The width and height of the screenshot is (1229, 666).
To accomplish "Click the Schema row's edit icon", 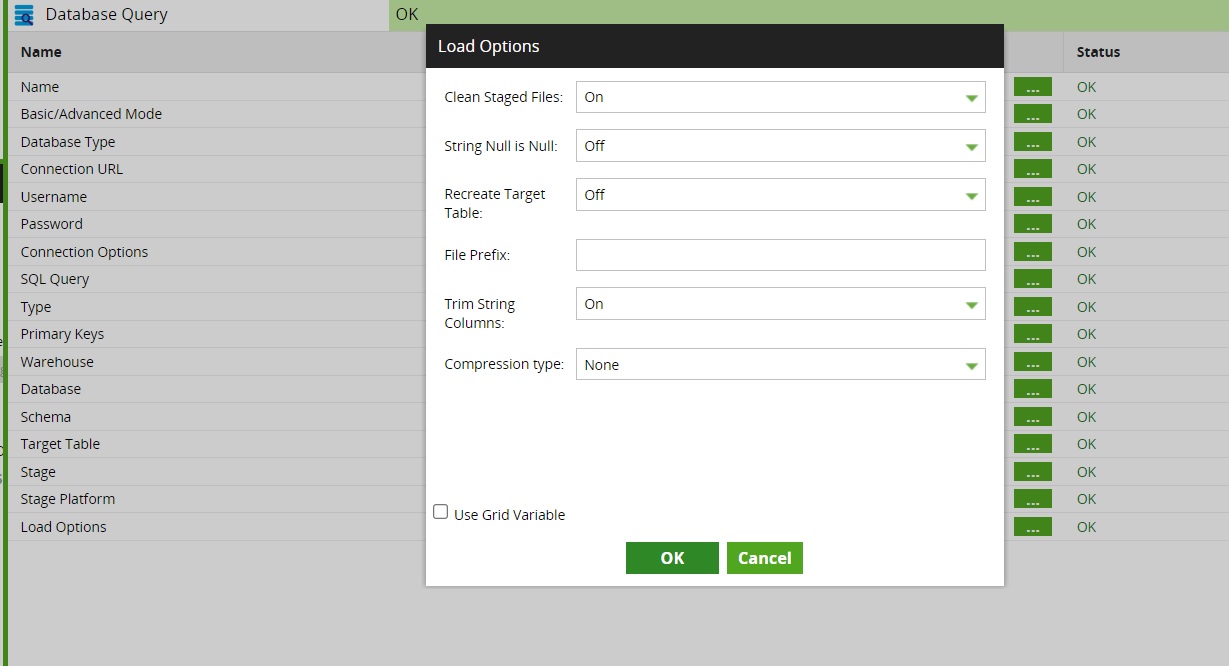I will [x=1033, y=416].
